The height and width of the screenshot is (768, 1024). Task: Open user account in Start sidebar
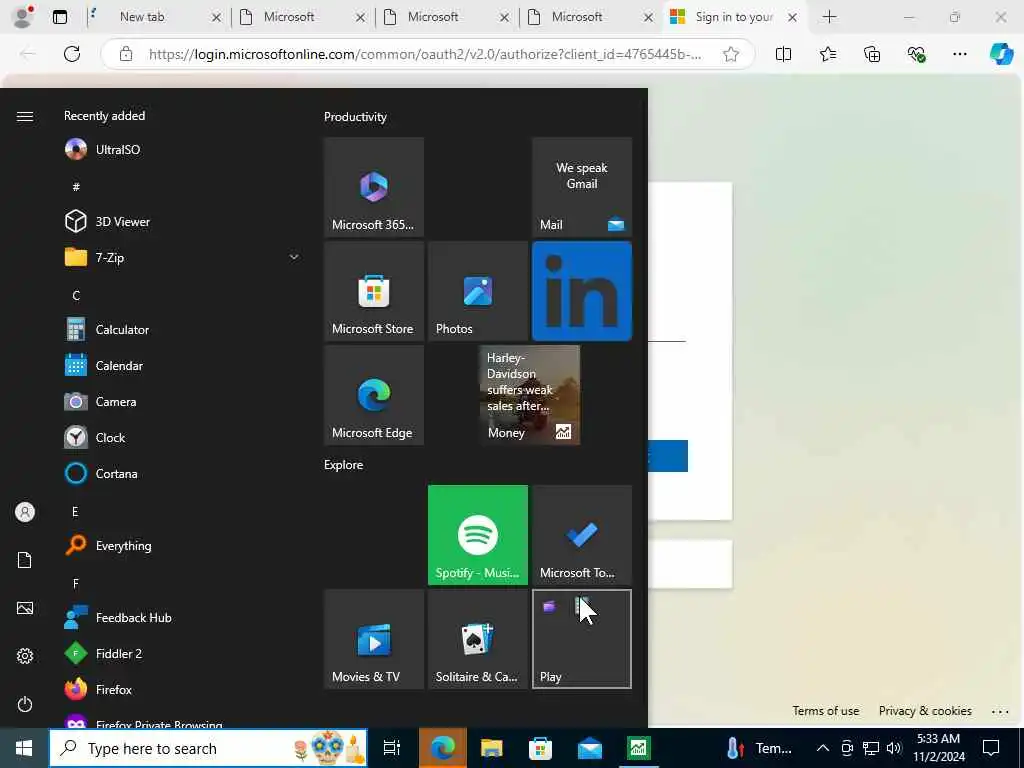tap(25, 512)
